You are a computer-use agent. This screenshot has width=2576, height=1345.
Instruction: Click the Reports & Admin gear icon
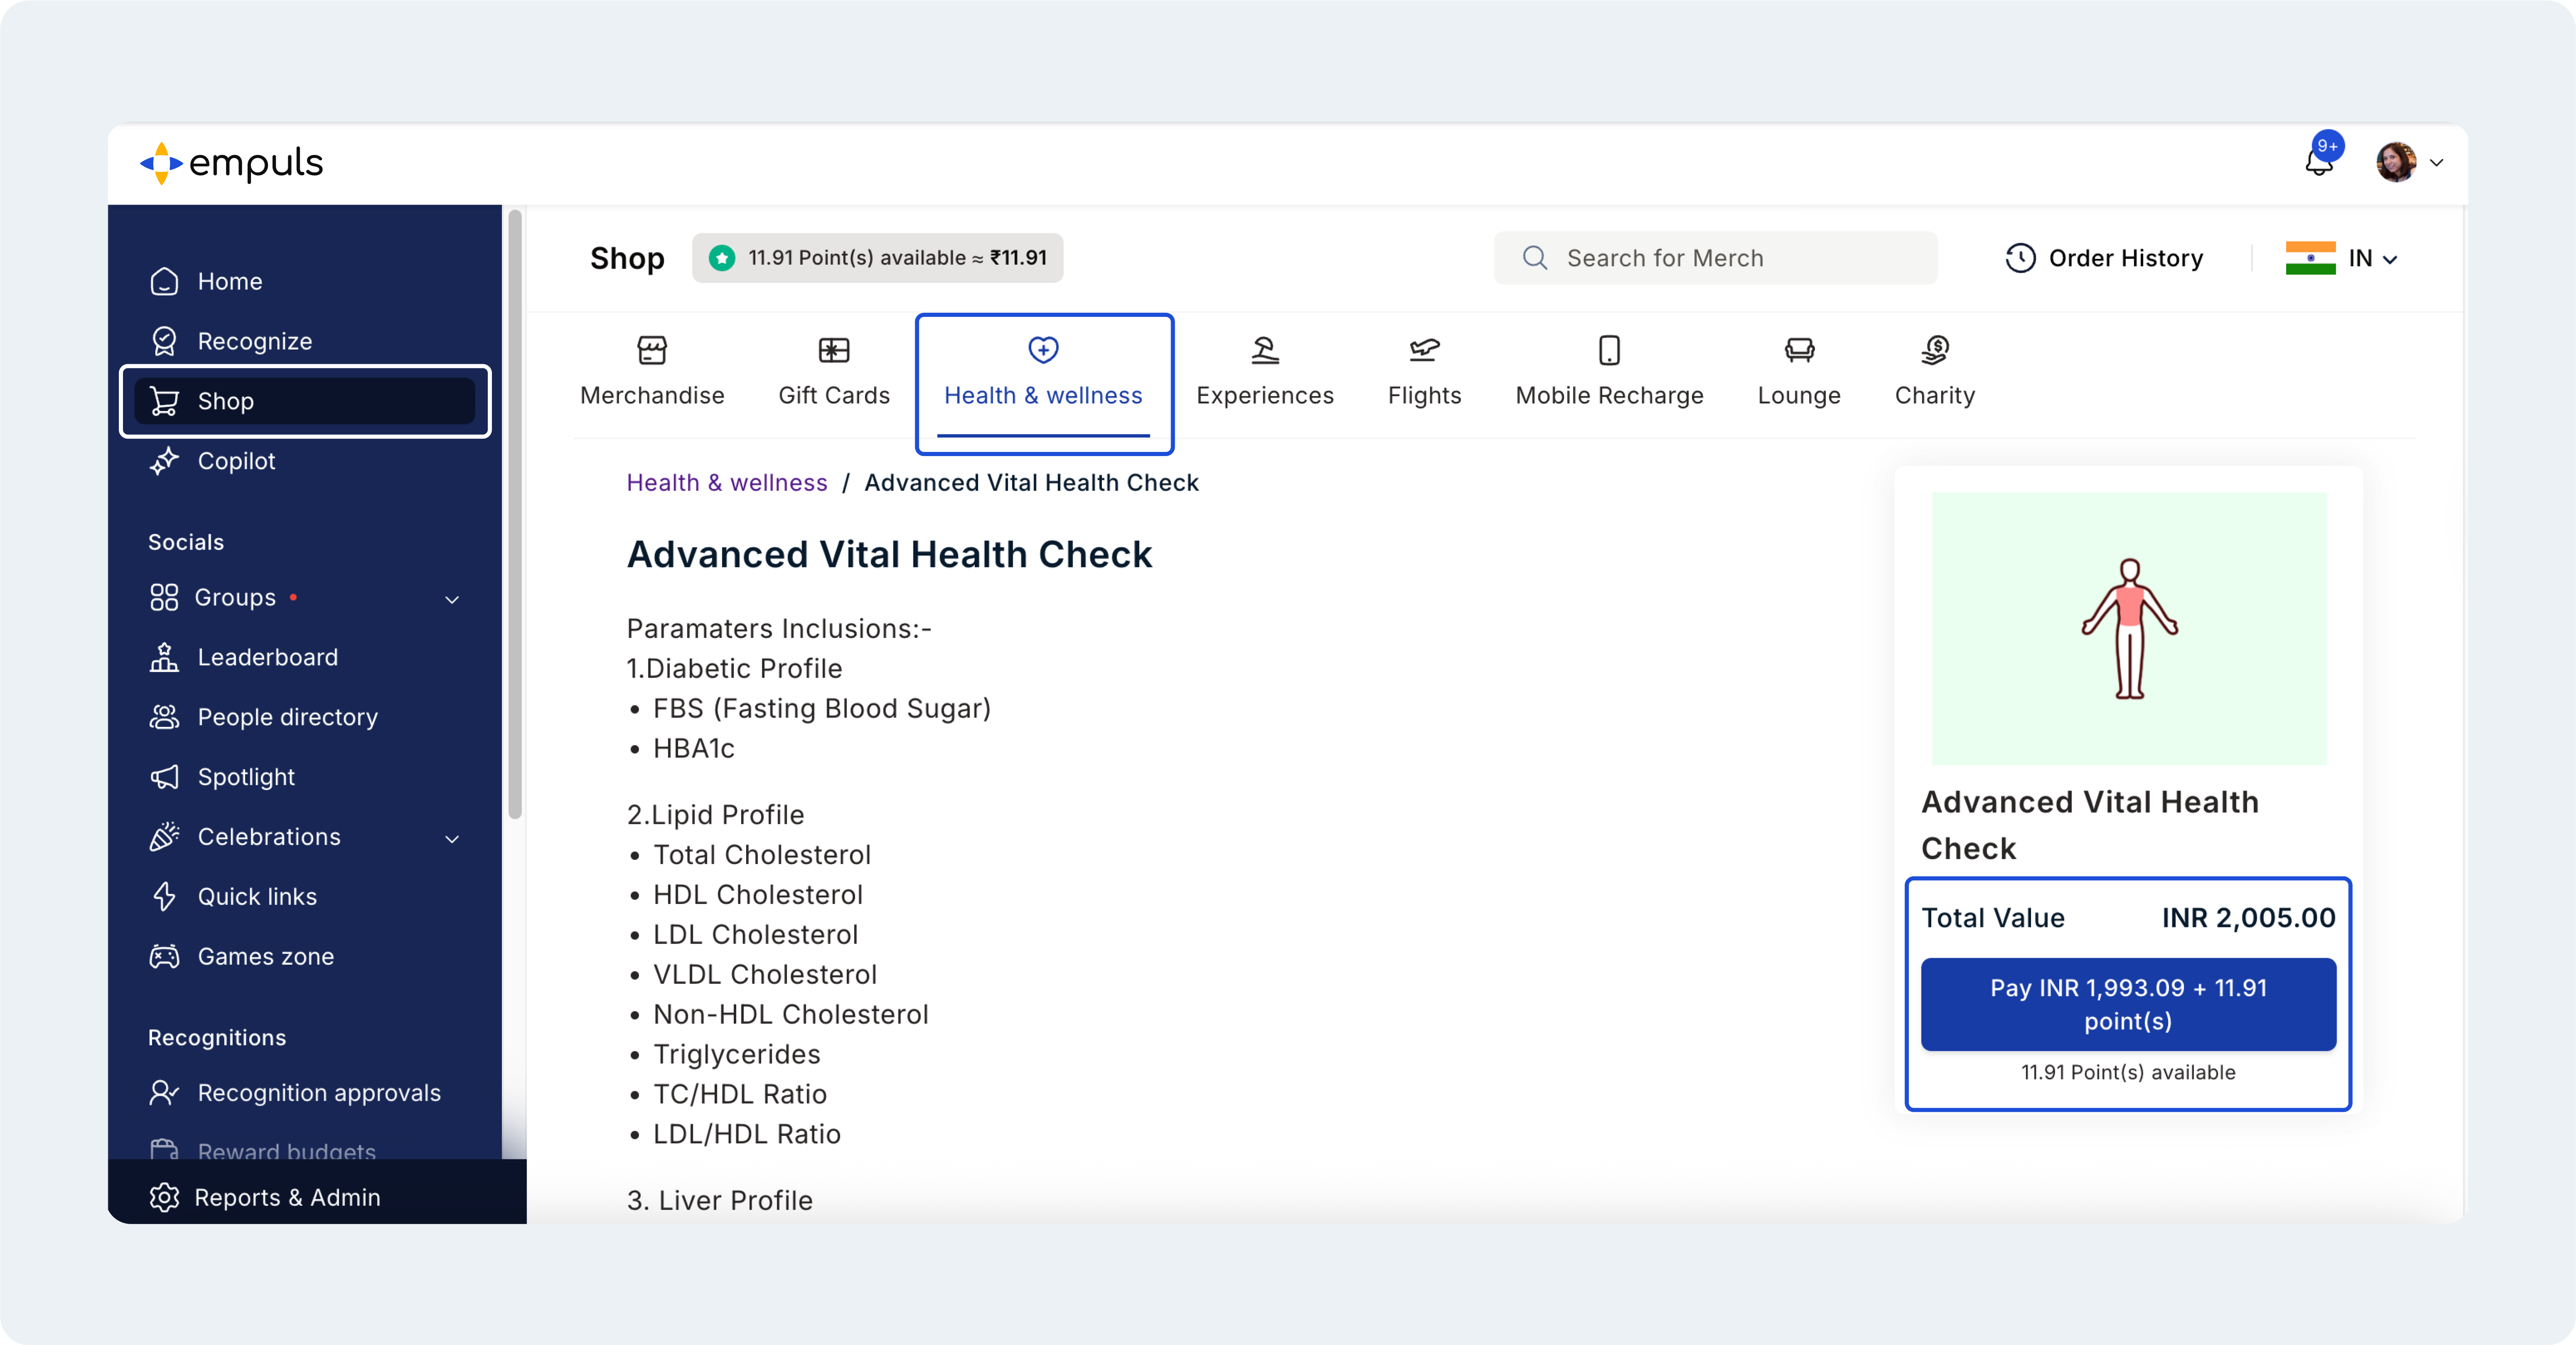point(164,1197)
